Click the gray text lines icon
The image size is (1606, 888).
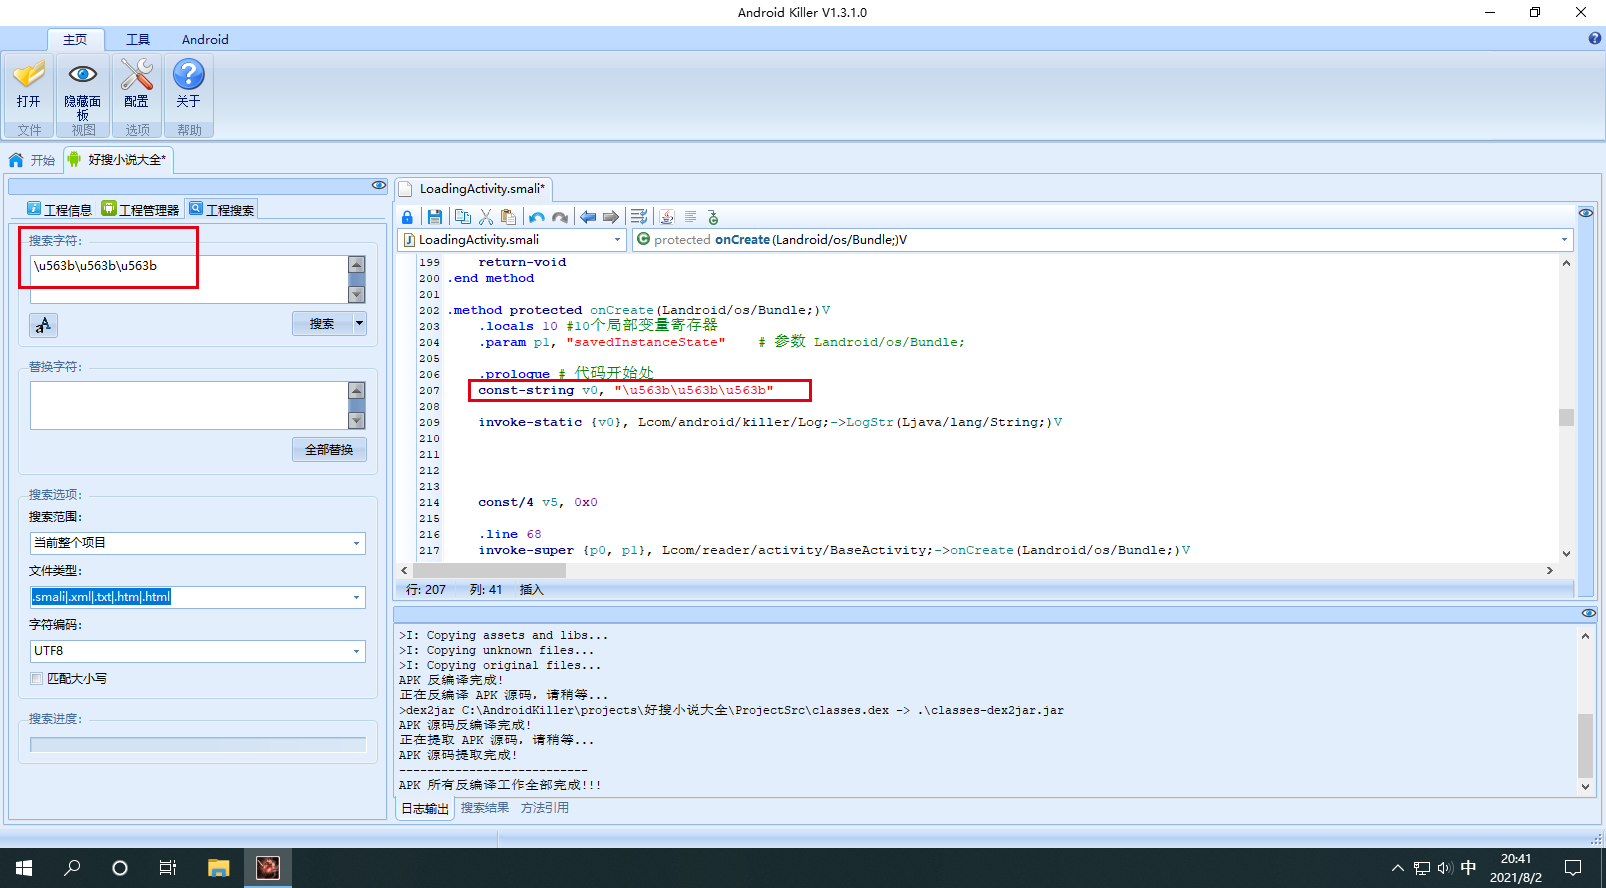pyautogui.click(x=690, y=217)
